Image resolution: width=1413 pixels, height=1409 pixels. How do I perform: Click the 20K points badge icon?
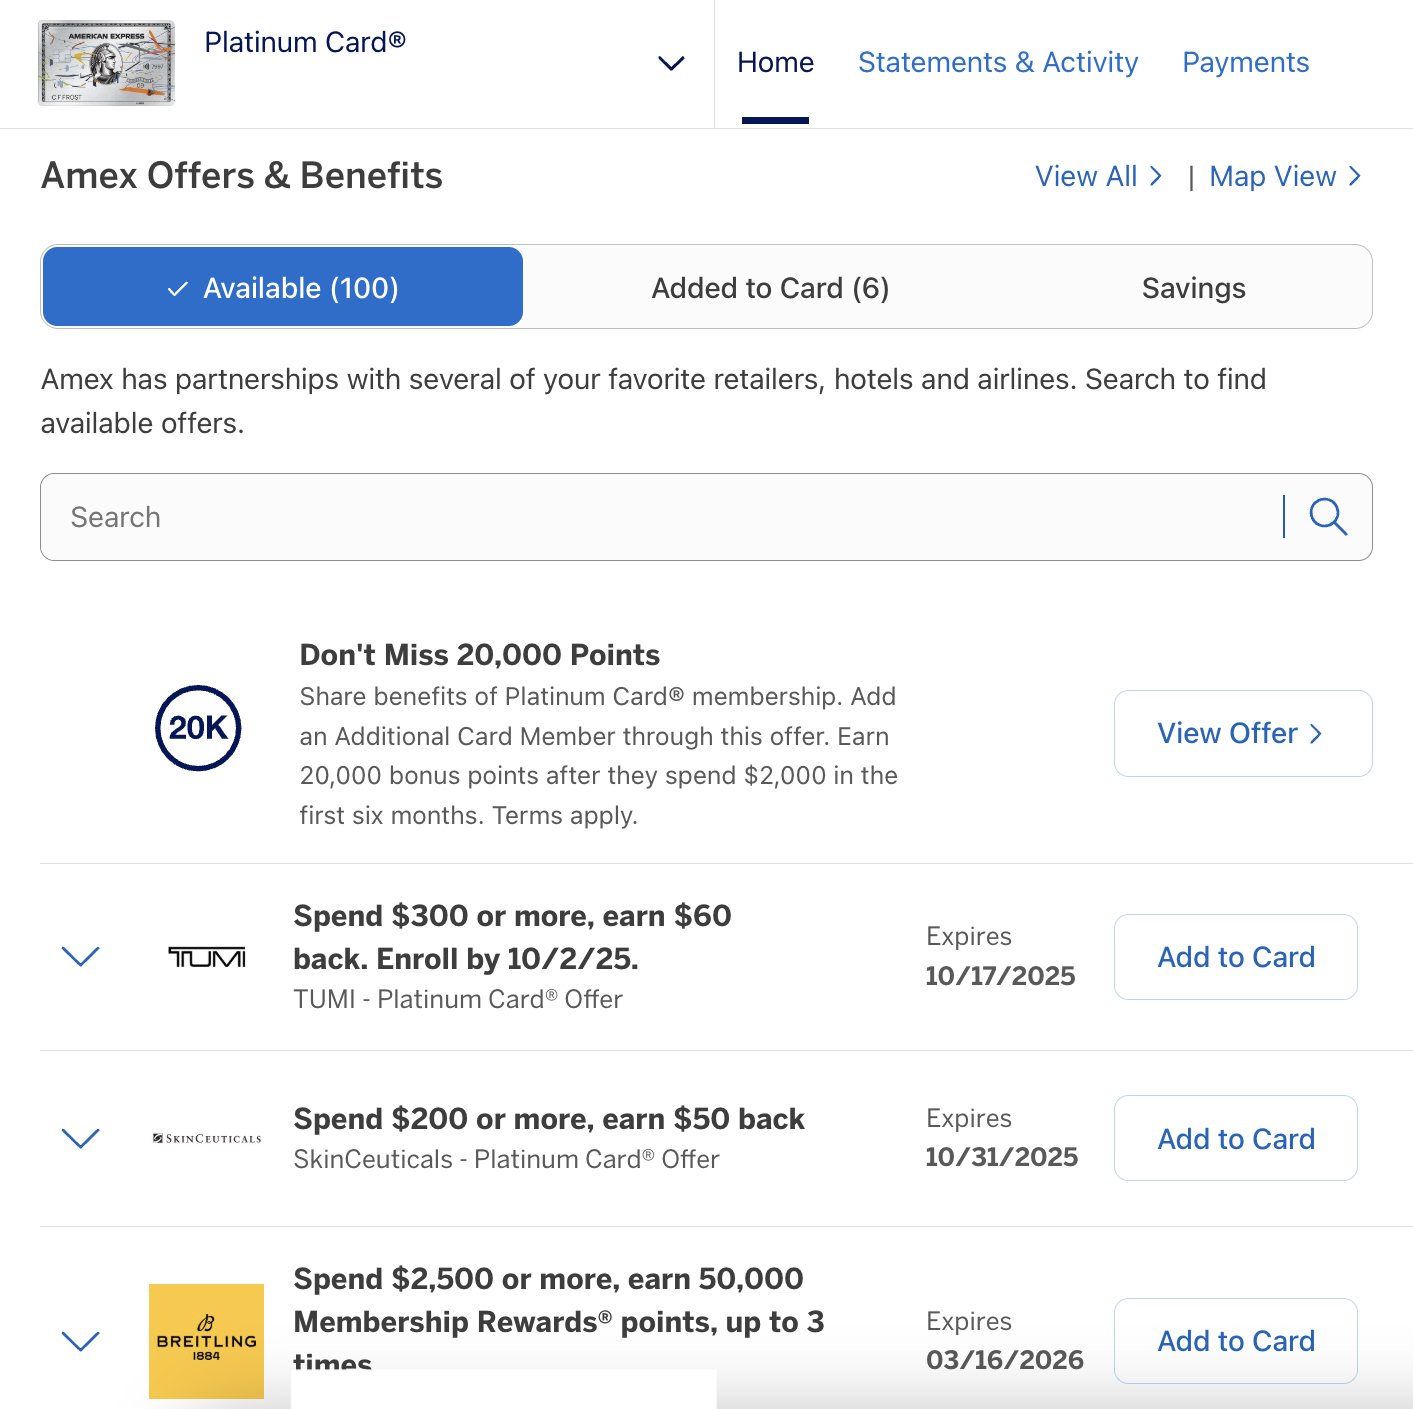click(x=198, y=728)
